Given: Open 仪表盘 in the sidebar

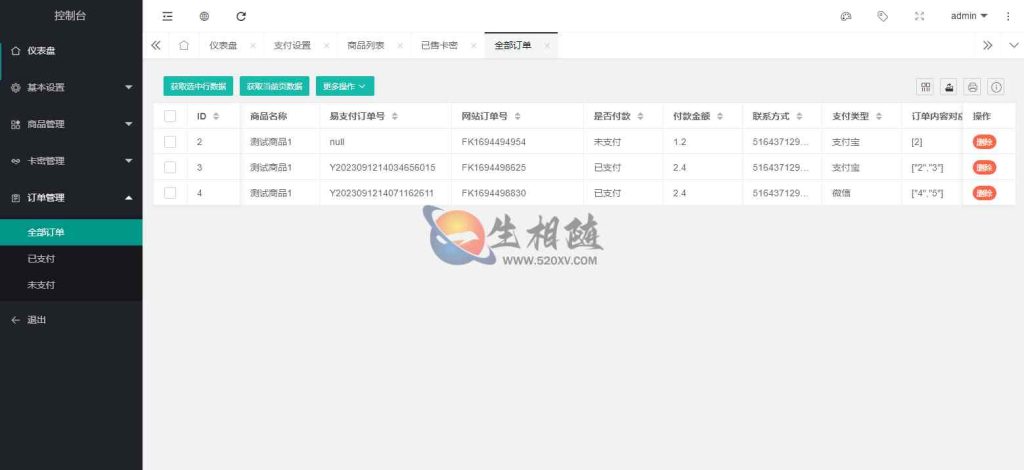Looking at the screenshot, I should 71,51.
